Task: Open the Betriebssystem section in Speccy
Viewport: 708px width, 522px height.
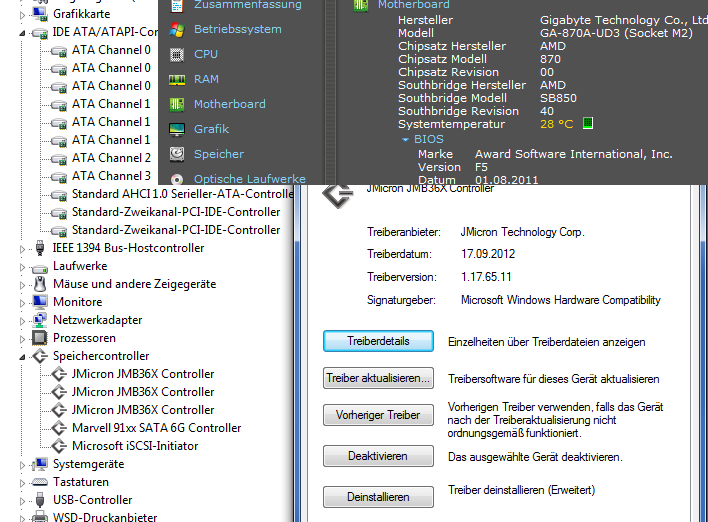Action: (x=238, y=29)
